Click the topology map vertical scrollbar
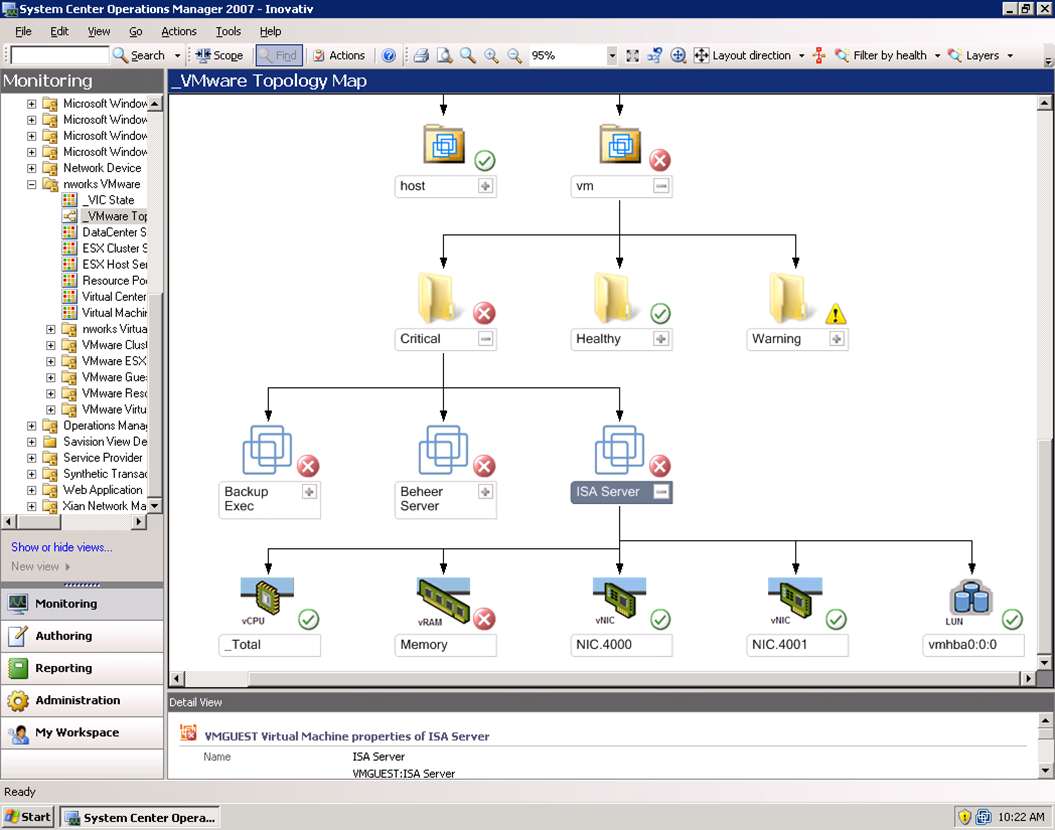This screenshot has width=1055, height=830. click(1044, 383)
